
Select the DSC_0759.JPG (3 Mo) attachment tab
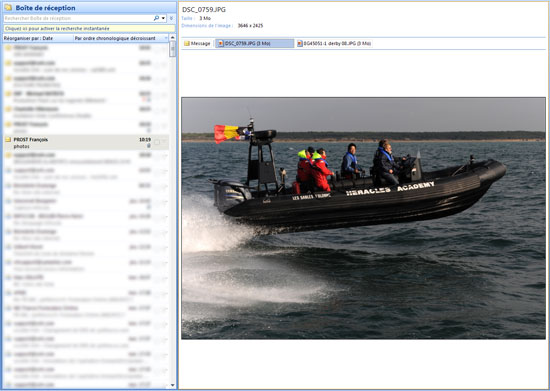254,43
